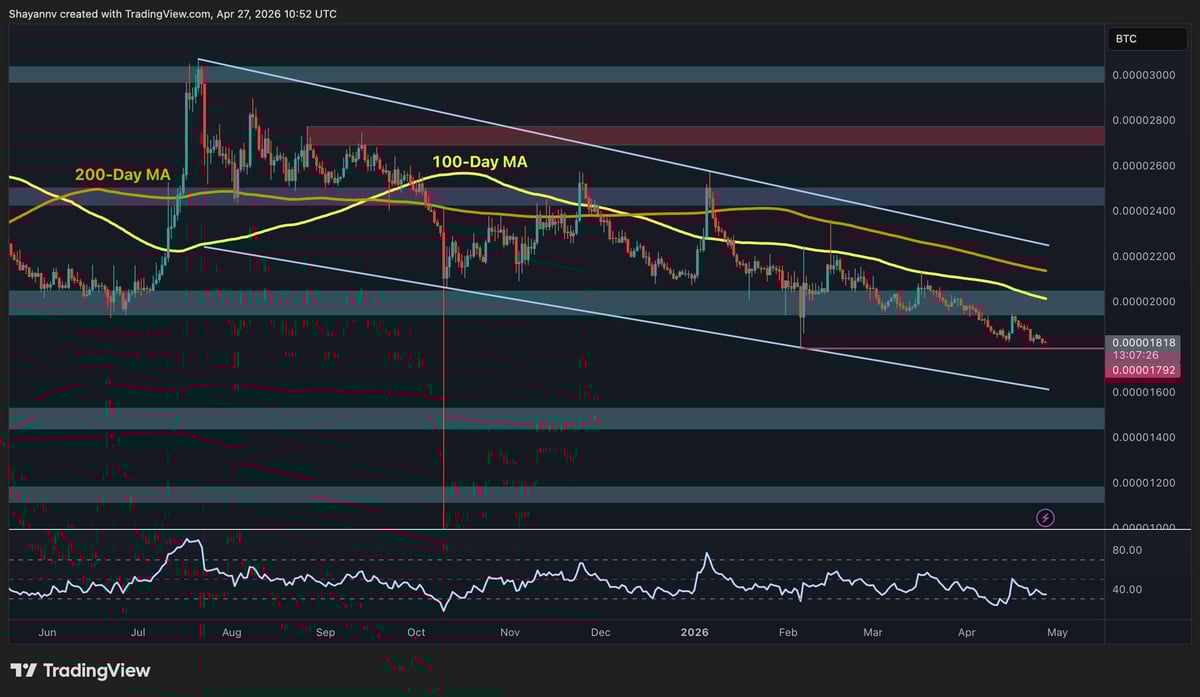Click the lightning bolt flash icon on the chart

(1045, 517)
